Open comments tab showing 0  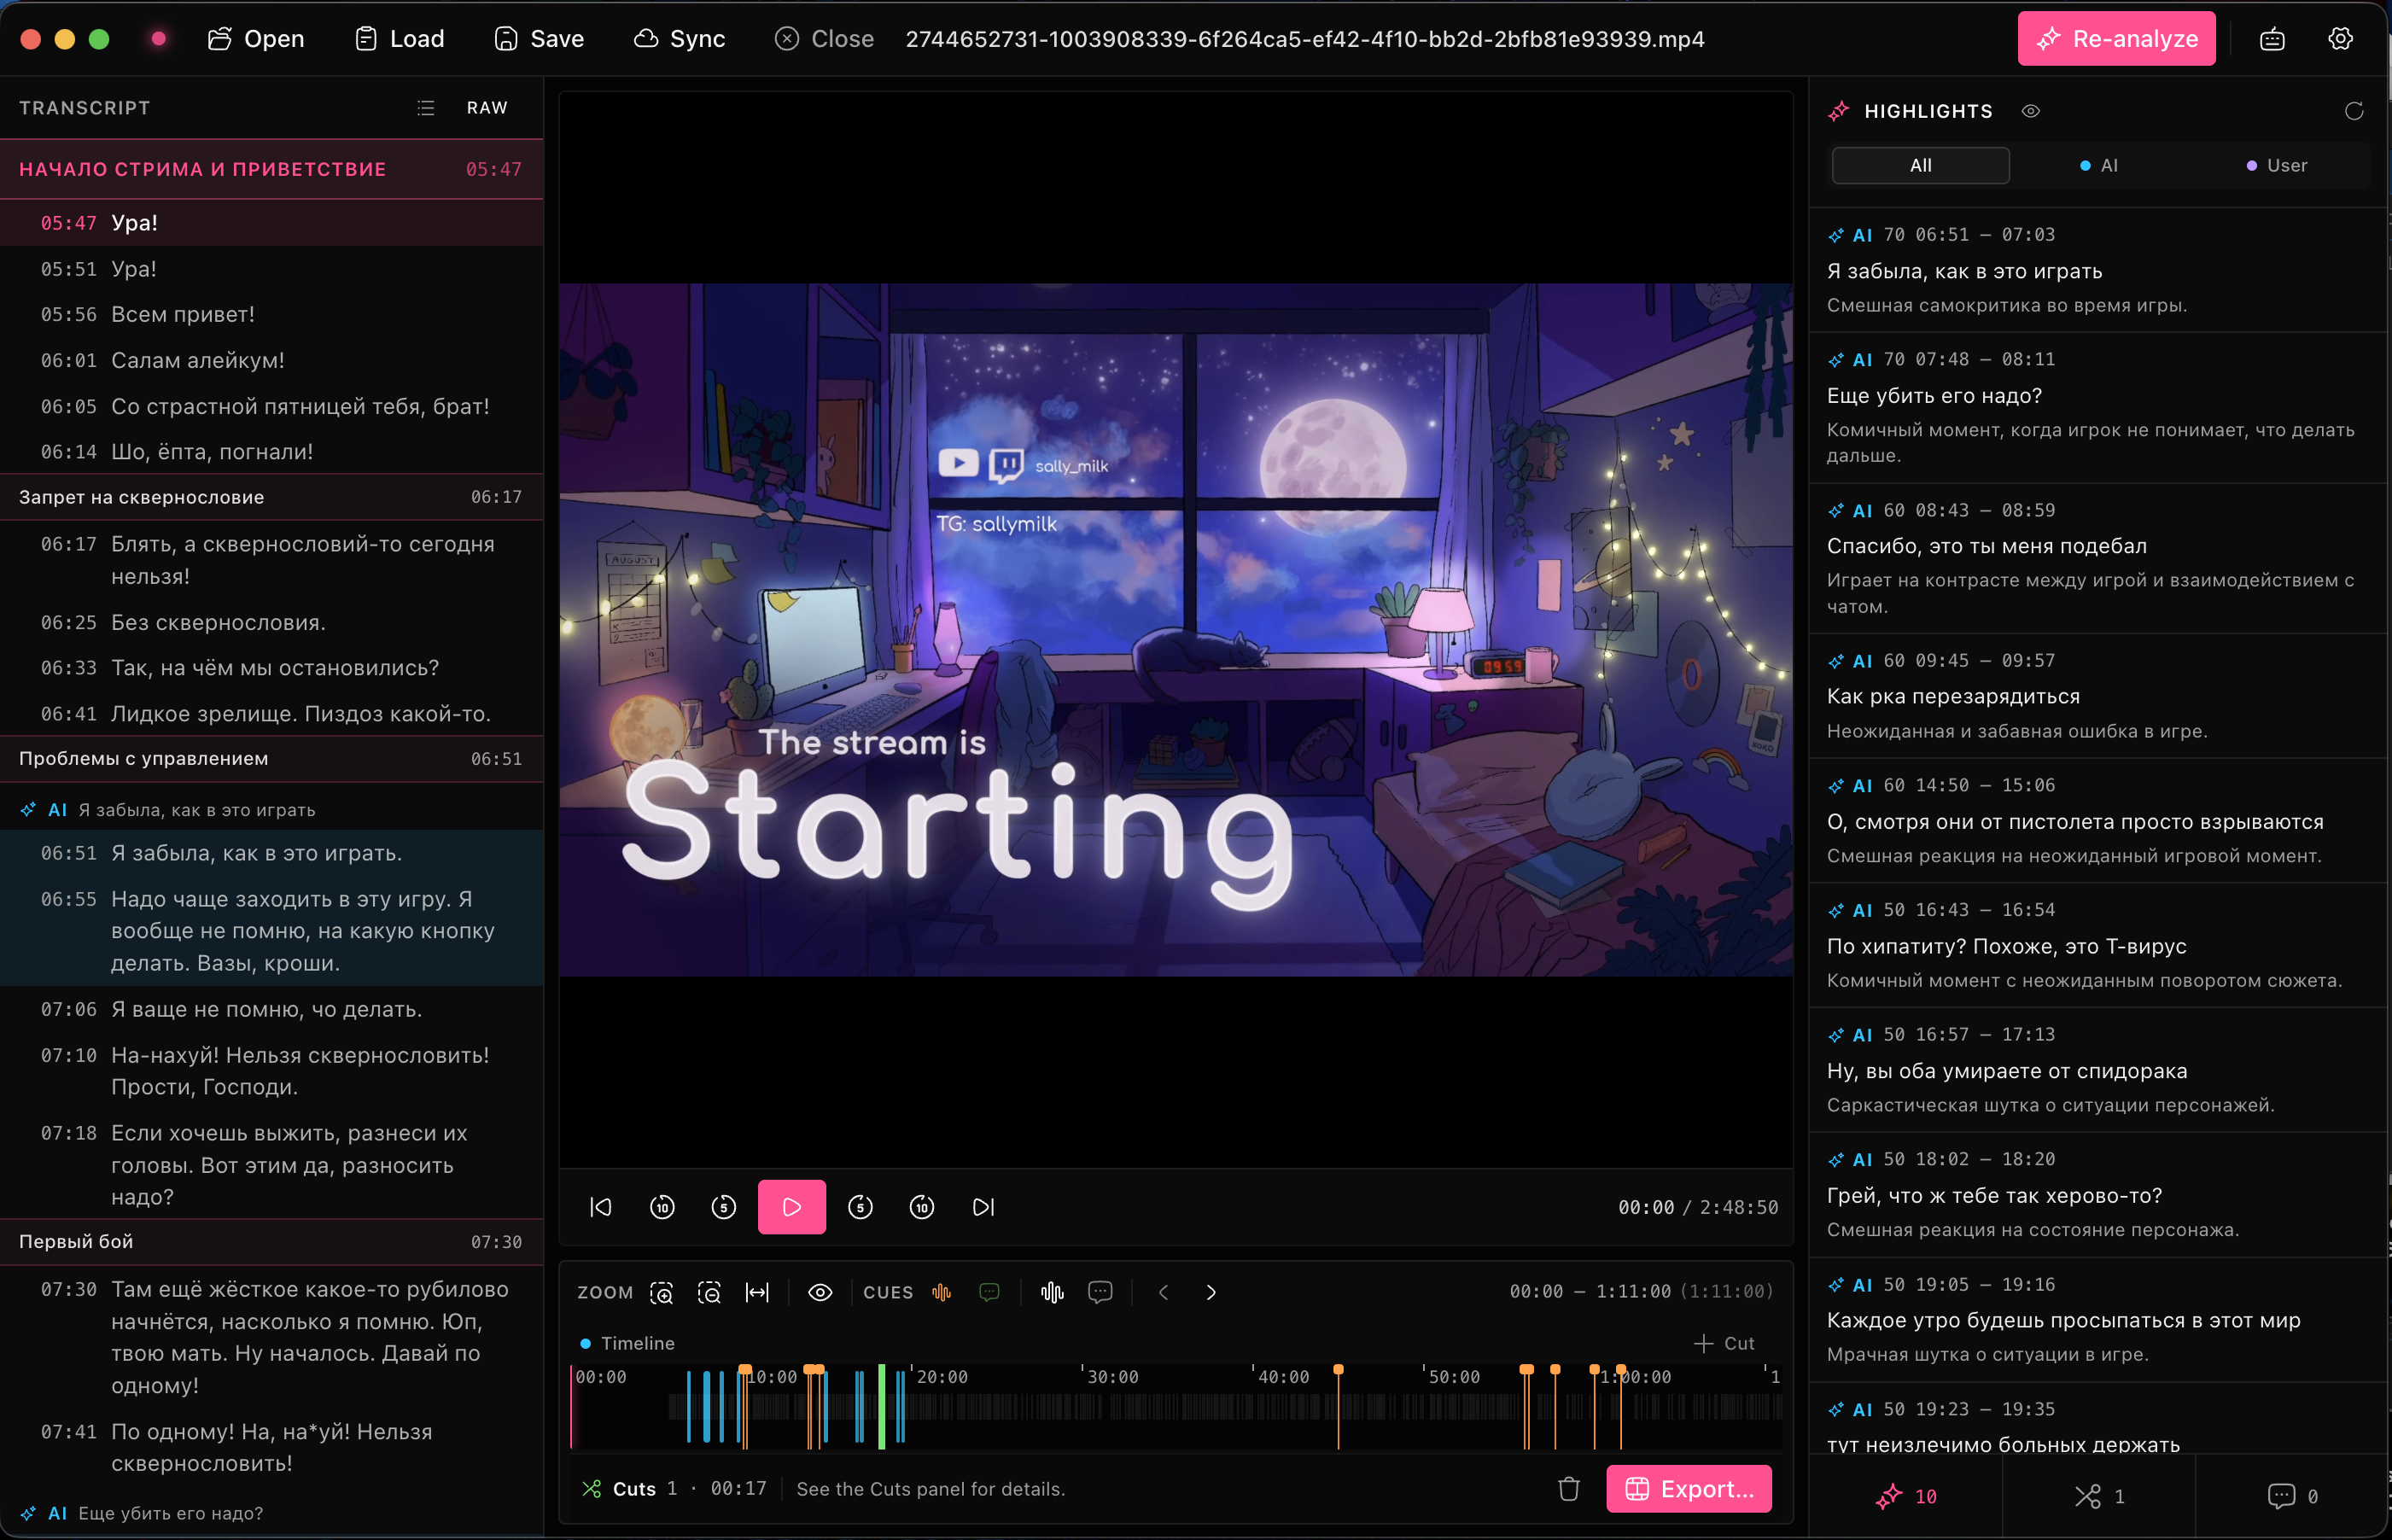pyautogui.click(x=2292, y=1496)
